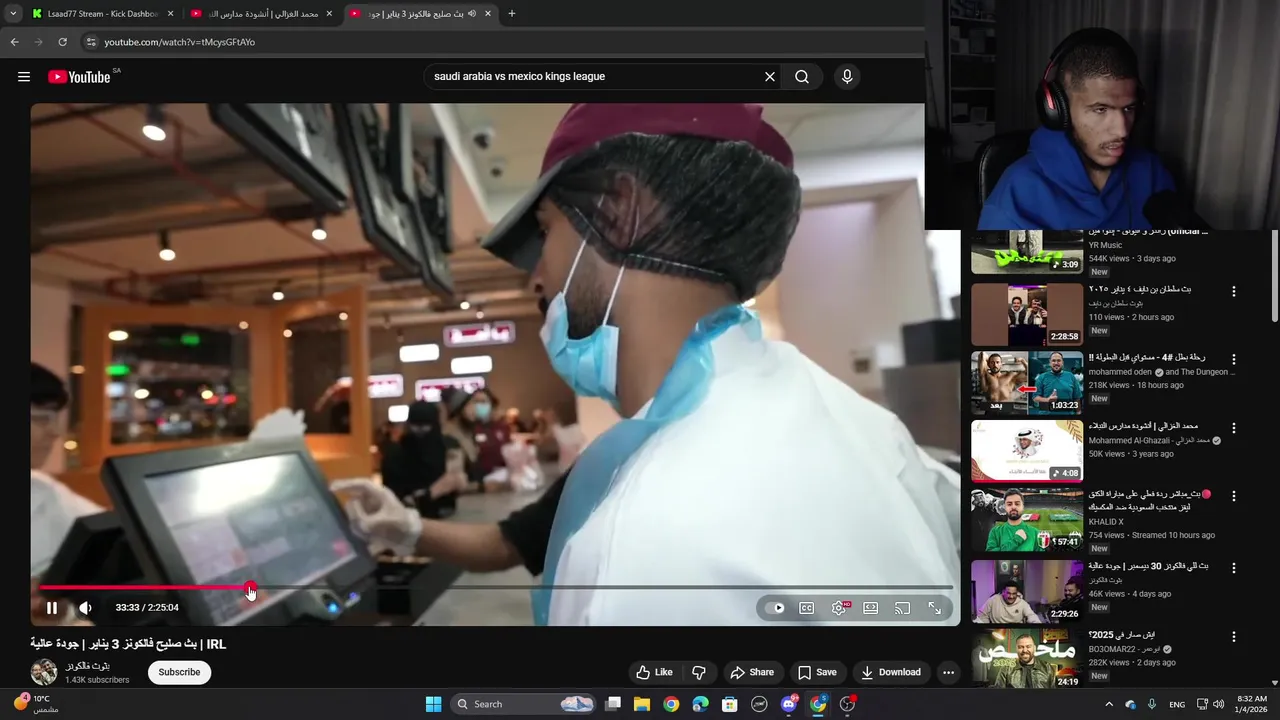Image resolution: width=1280 pixels, height=720 pixels.
Task: Open options for the 110 views video
Action: coord(1233,292)
